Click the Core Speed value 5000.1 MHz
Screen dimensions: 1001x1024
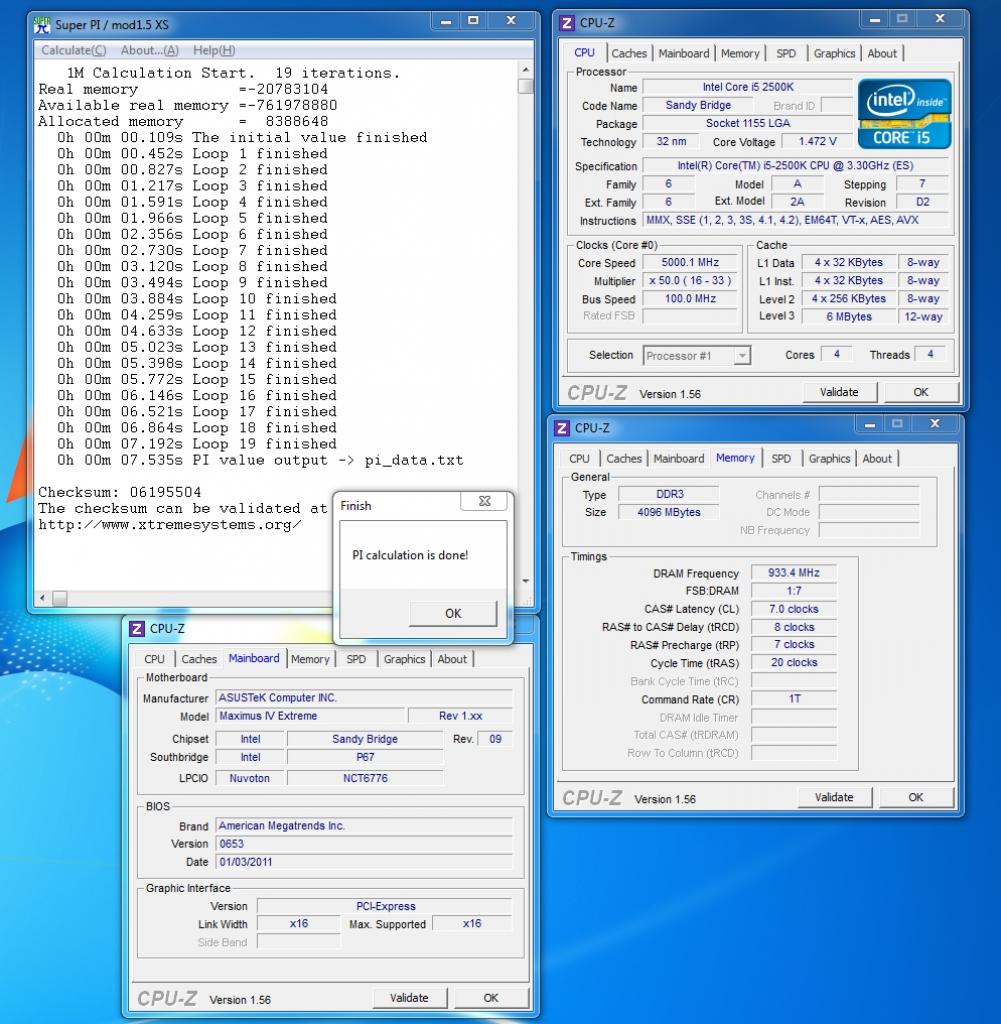pyautogui.click(x=690, y=263)
